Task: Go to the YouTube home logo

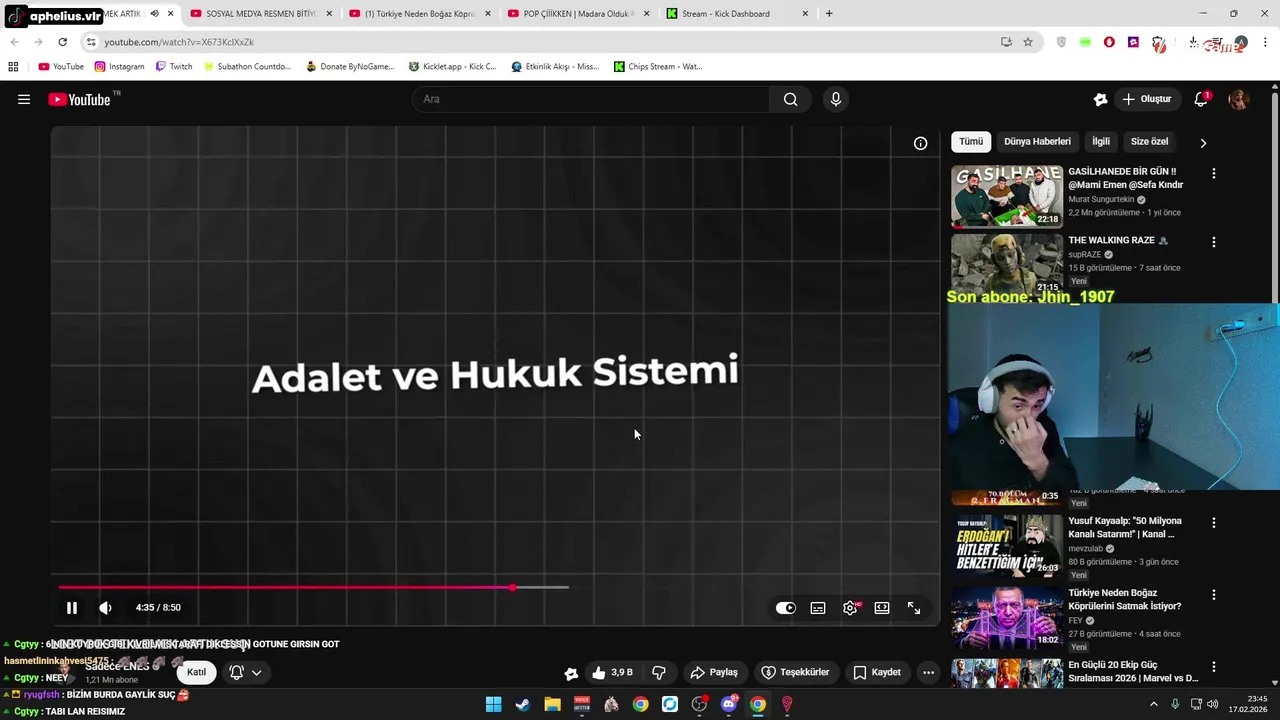Action: pyautogui.click(x=79, y=99)
